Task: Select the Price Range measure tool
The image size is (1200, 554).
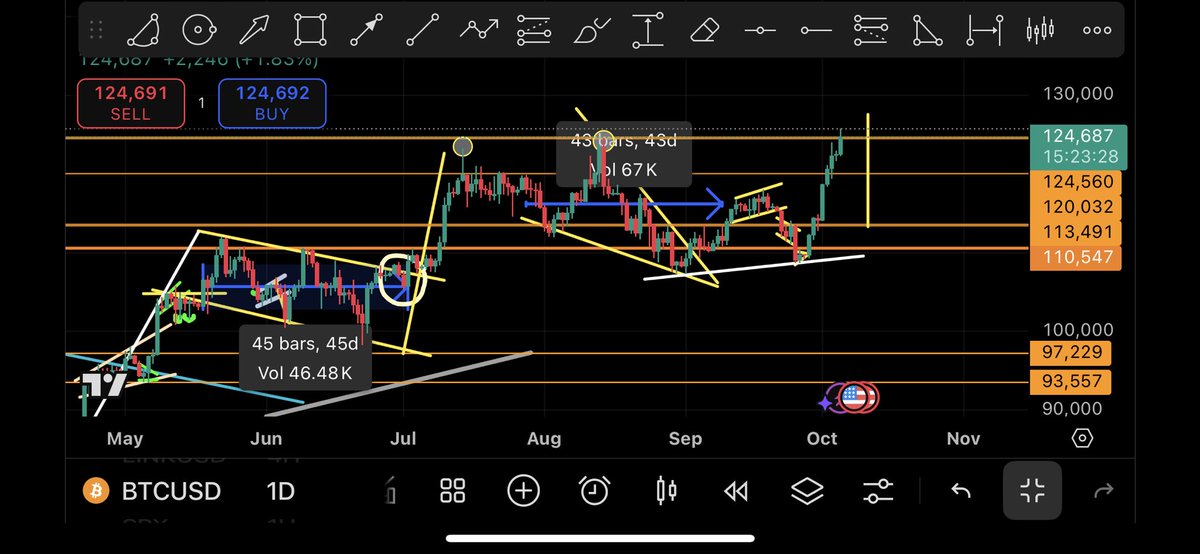Action: pyautogui.click(x=648, y=30)
